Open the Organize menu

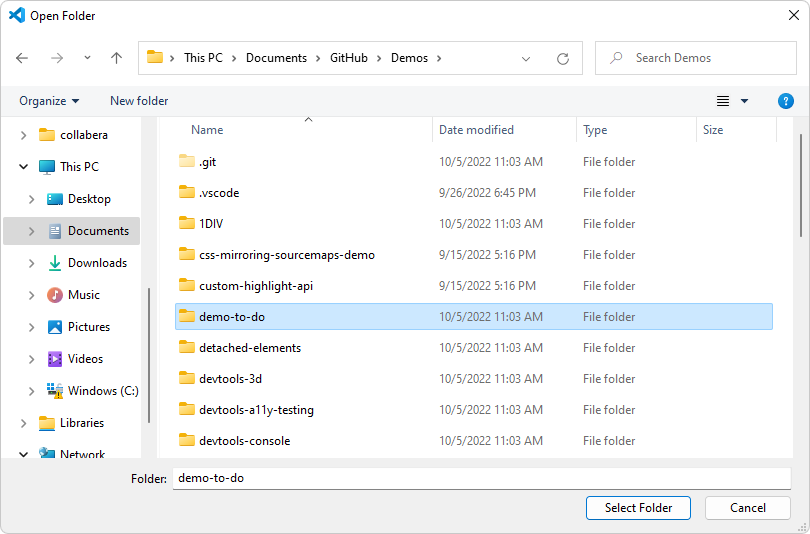pyautogui.click(x=49, y=101)
